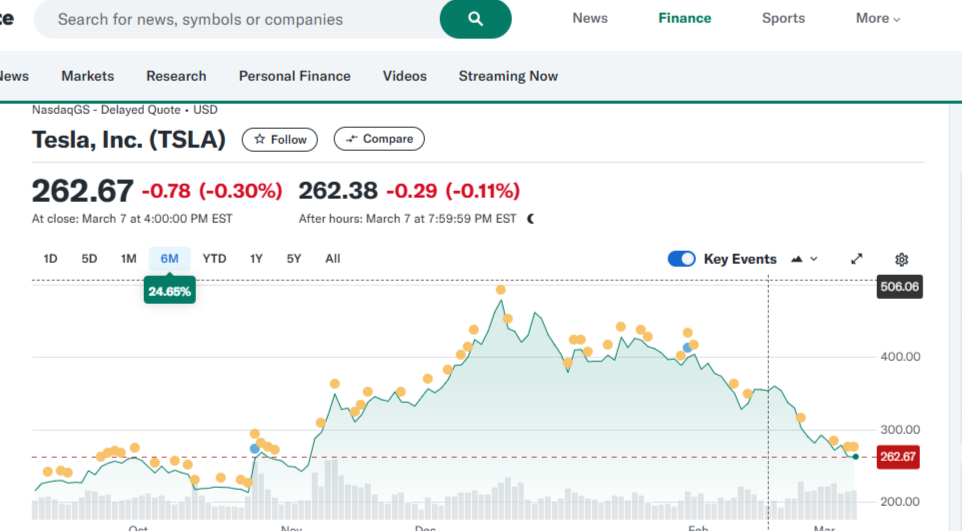Viewport: 962px width, 531px height.
Task: Click the 200.00 axis label
Action: pos(900,502)
